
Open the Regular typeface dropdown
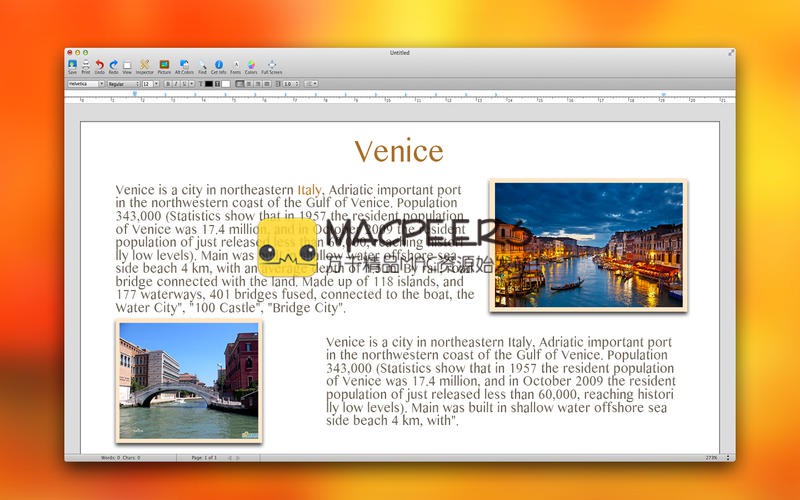tap(122, 84)
